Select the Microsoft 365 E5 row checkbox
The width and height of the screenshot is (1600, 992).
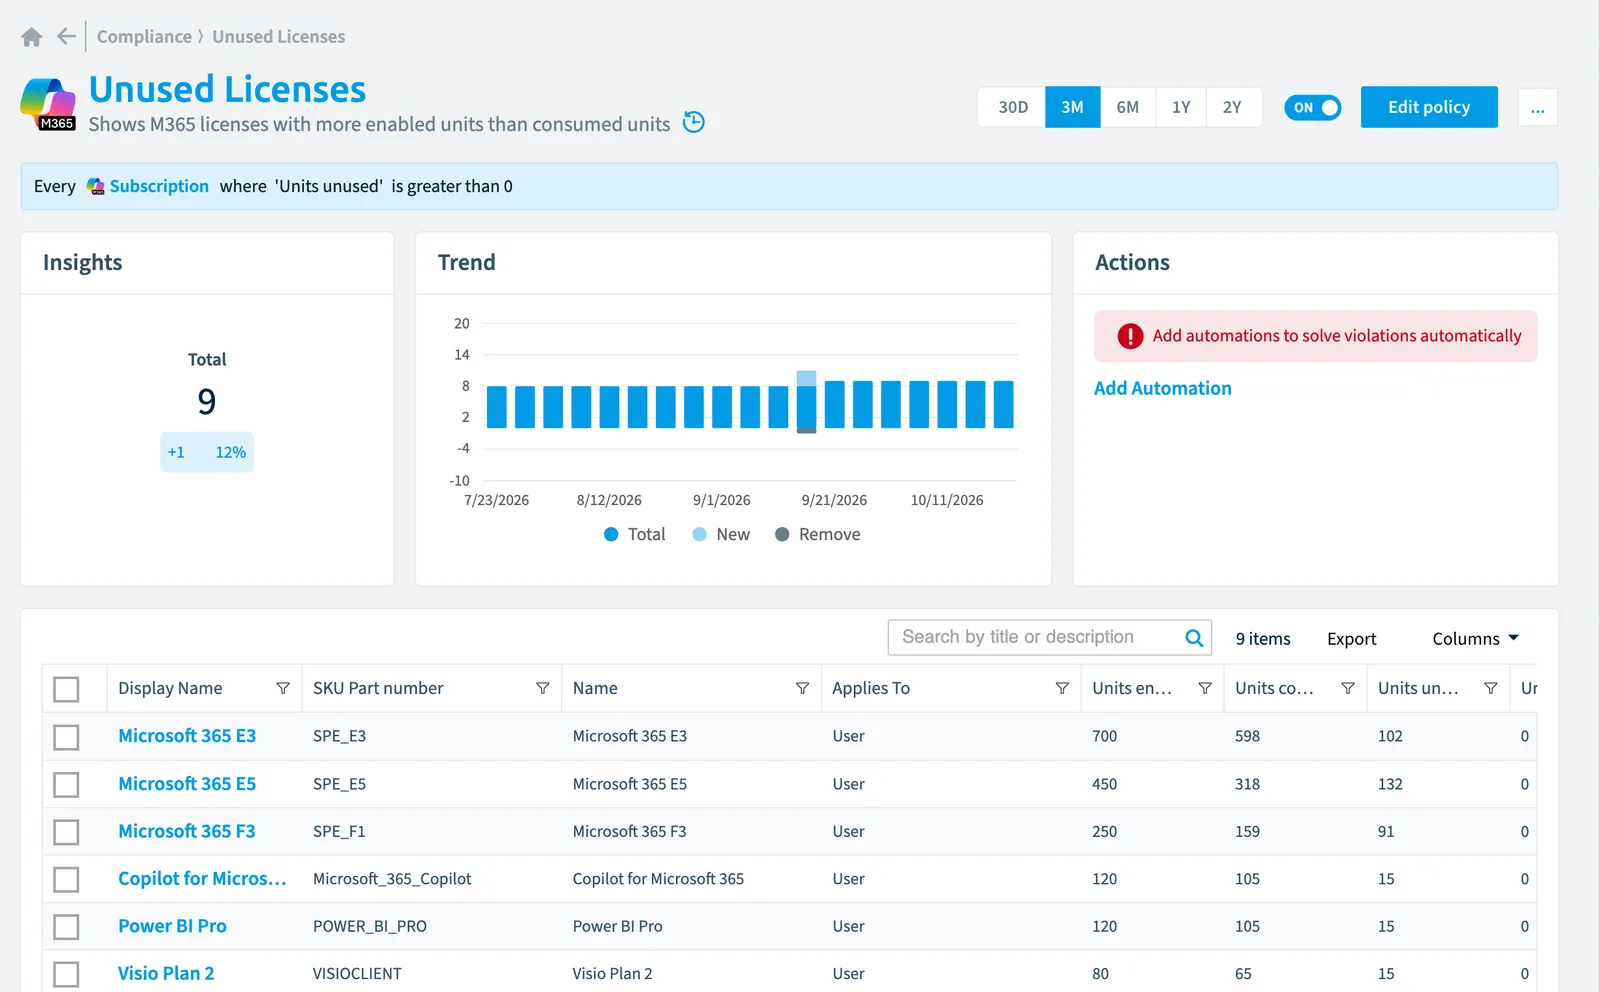[66, 785]
